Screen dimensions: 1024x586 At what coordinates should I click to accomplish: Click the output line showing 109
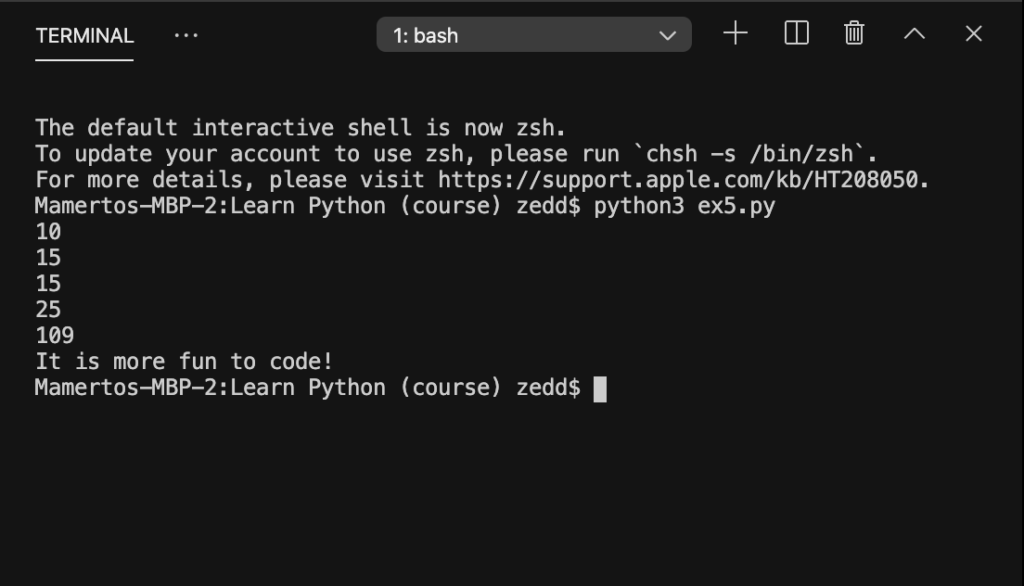point(54,336)
